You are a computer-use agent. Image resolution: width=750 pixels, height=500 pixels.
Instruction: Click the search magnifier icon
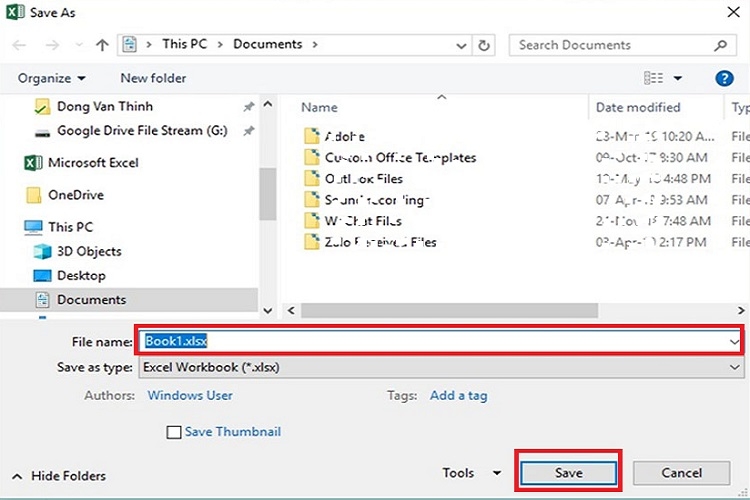719,45
